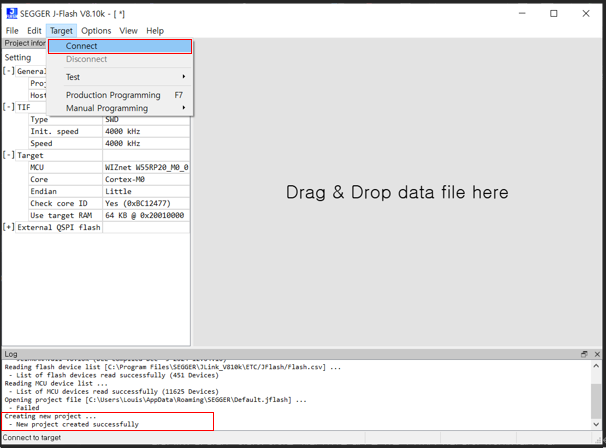The width and height of the screenshot is (606, 448).
Task: Select the WIZnet W55RP20_M0_0 value
Action: tap(146, 167)
